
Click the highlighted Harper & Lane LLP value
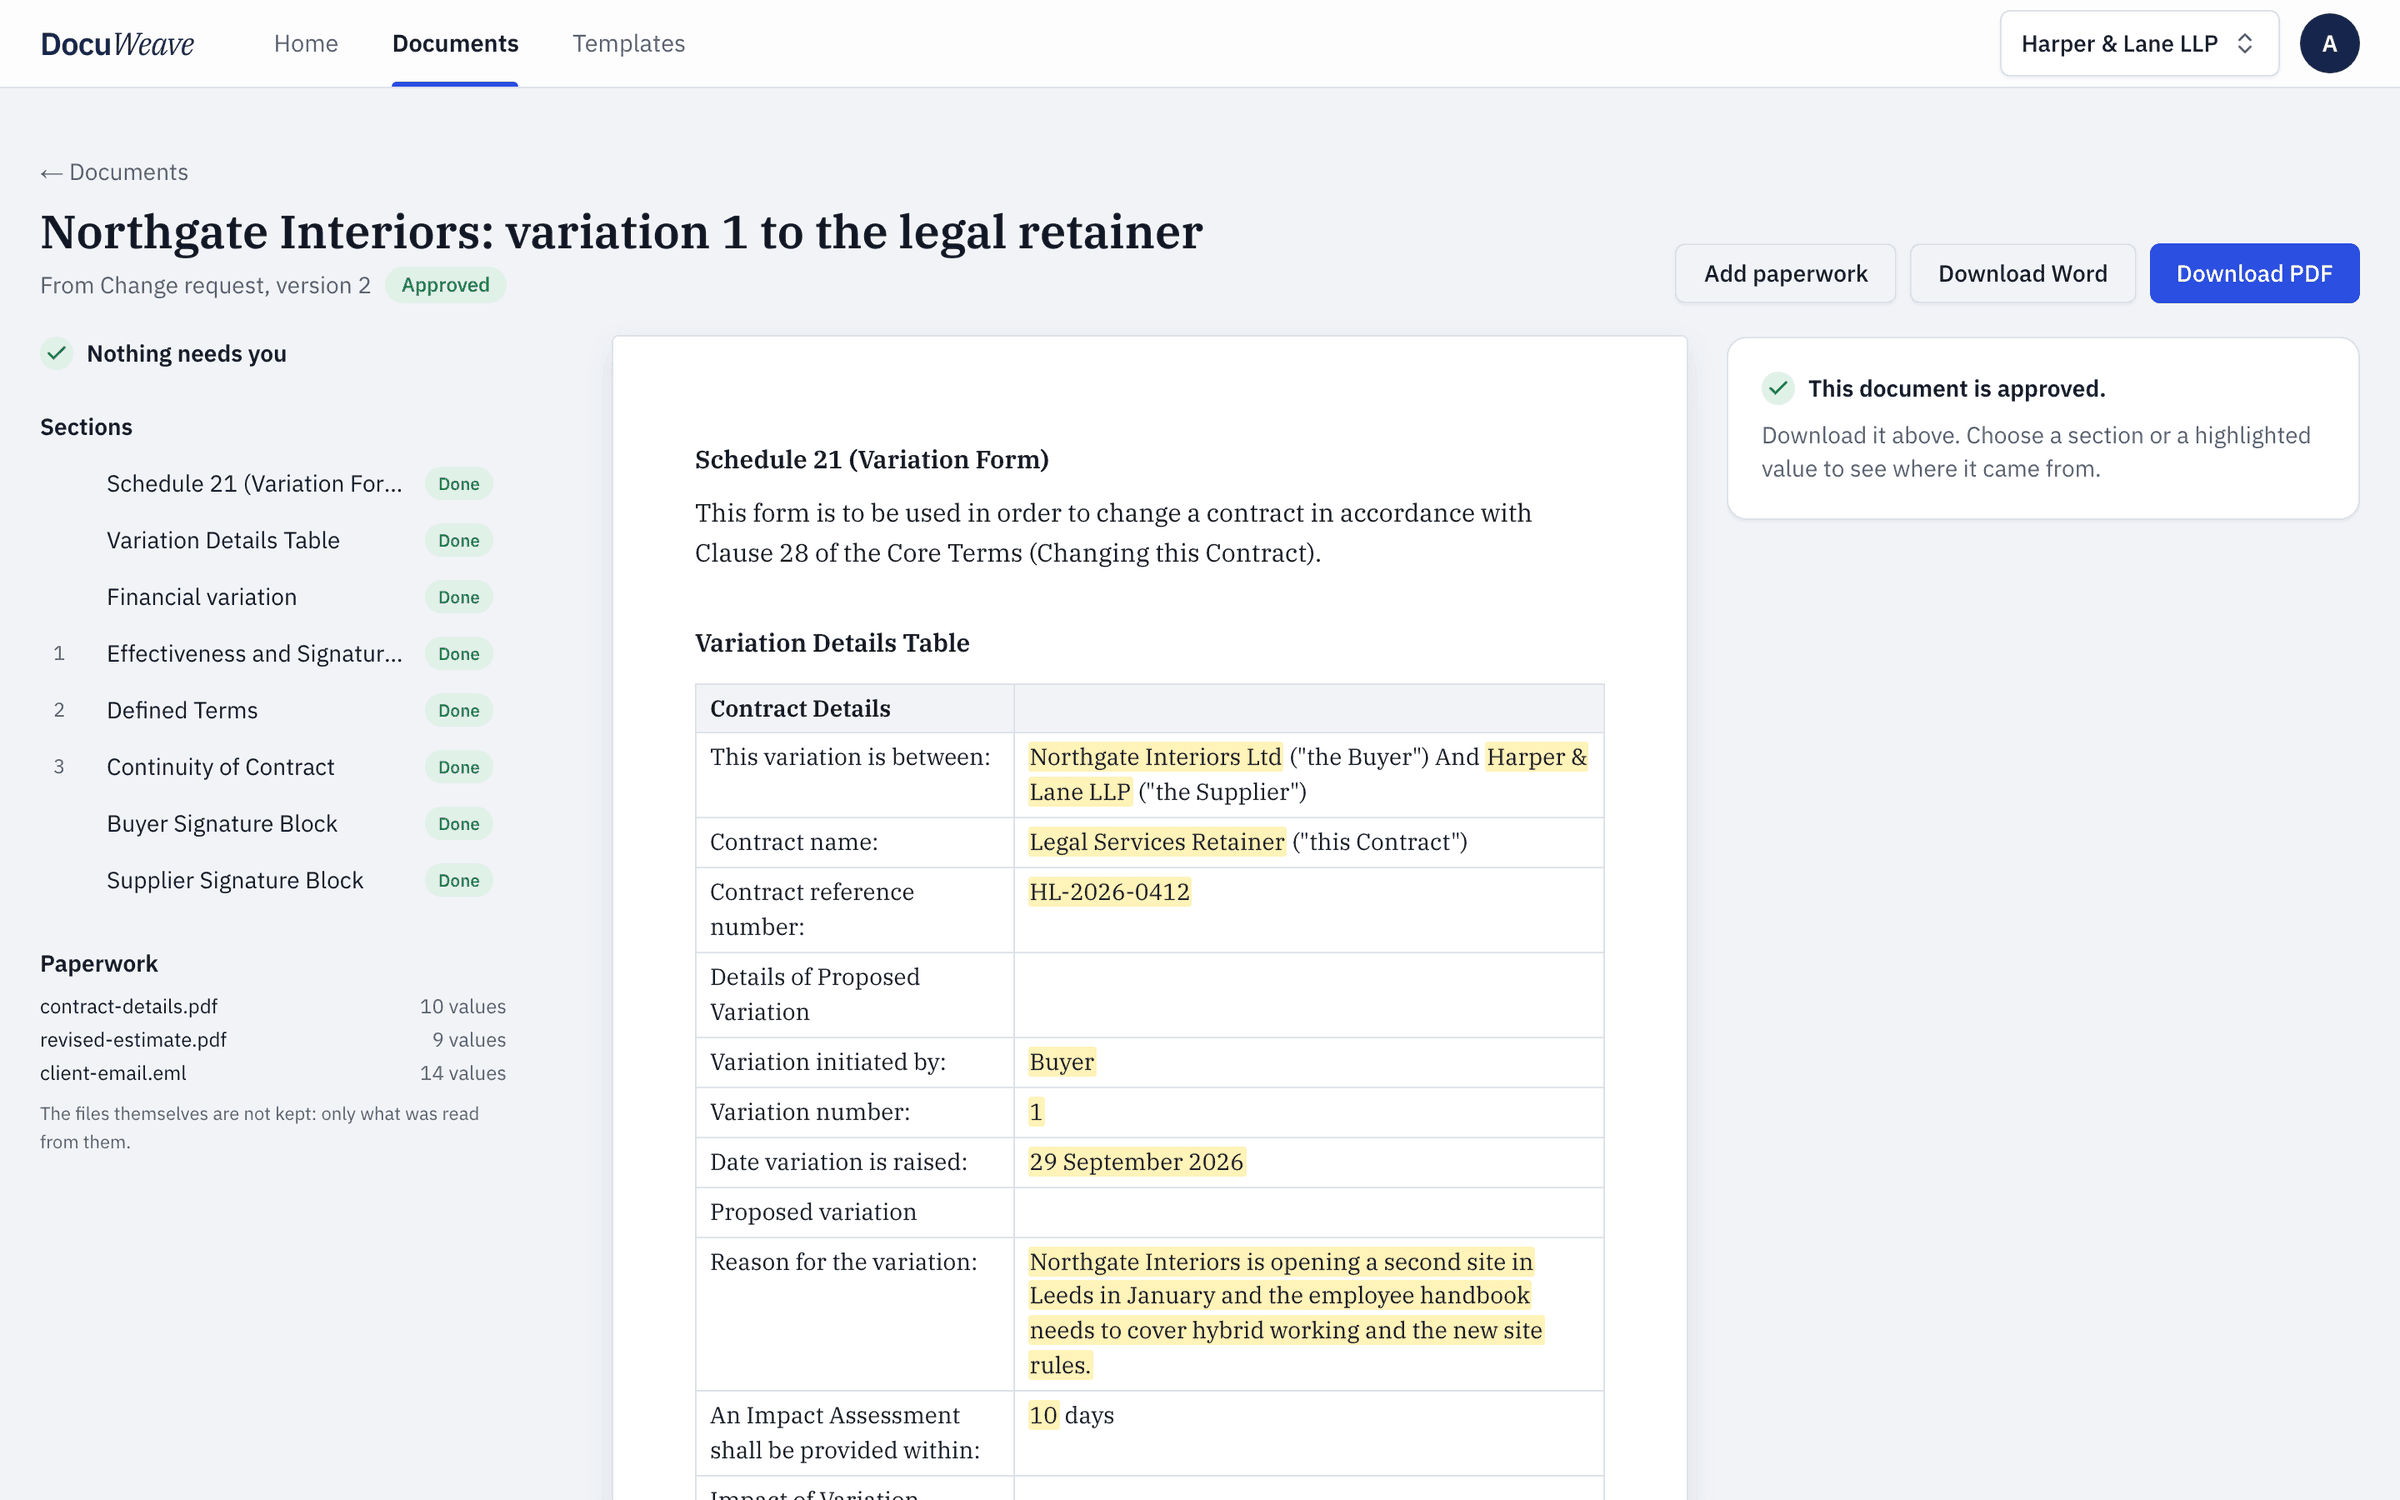[x=1308, y=774]
